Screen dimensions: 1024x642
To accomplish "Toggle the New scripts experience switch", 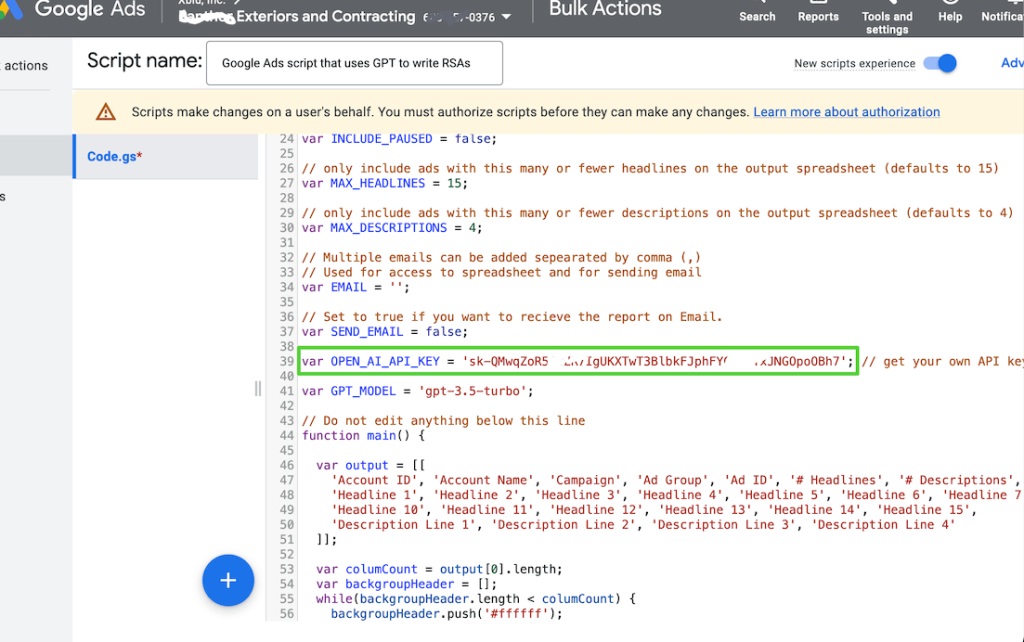I will pyautogui.click(x=940, y=63).
